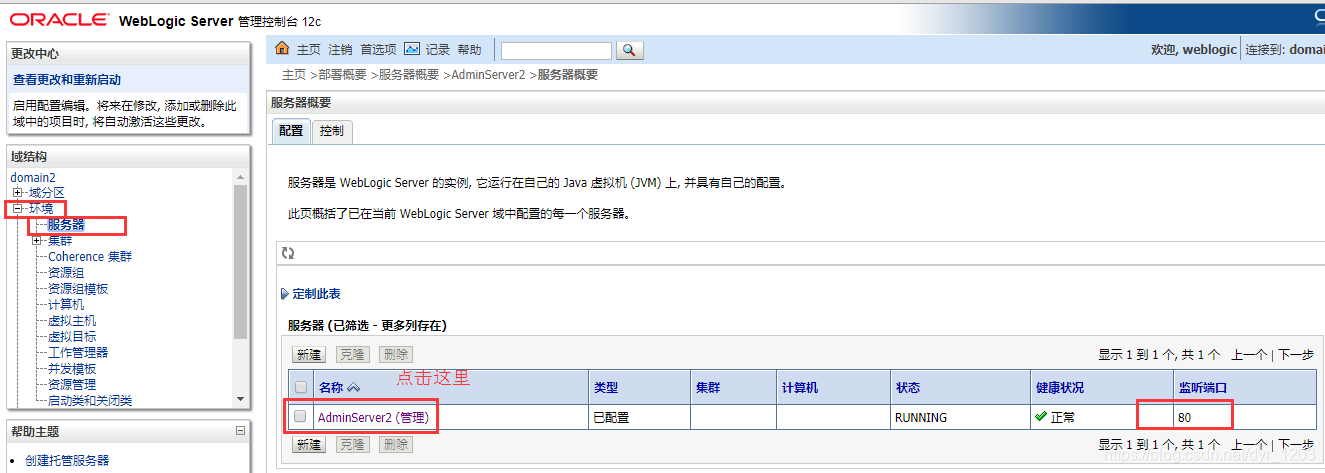Click the 集群 column header
1325x473 pixels.
(707, 388)
